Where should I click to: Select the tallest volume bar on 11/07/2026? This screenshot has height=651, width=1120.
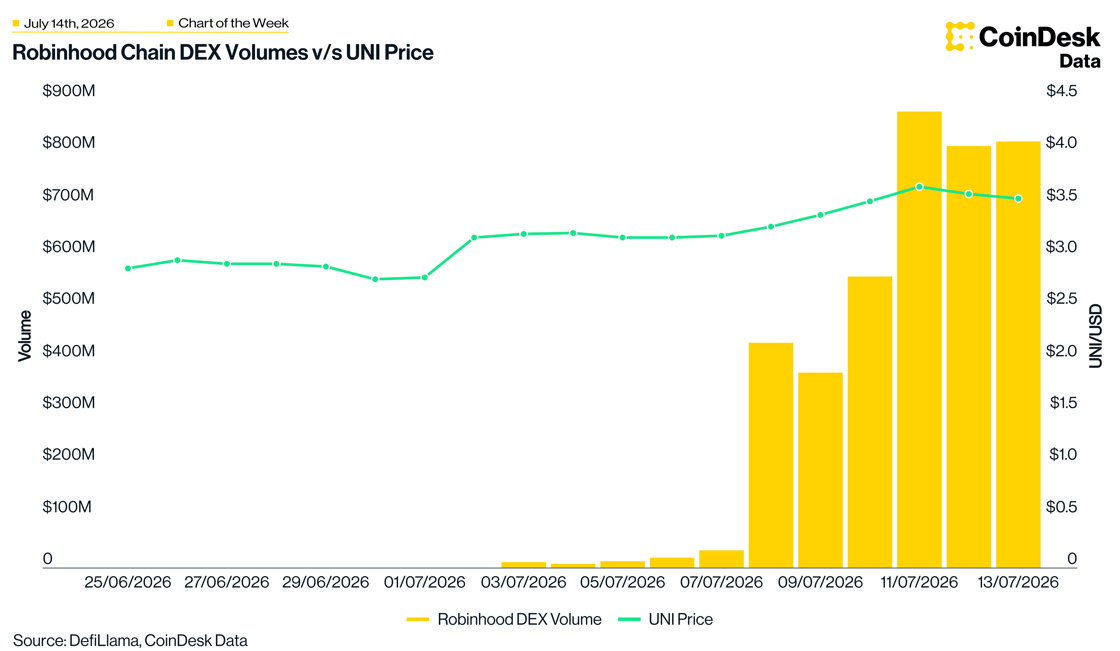pyautogui.click(x=919, y=339)
